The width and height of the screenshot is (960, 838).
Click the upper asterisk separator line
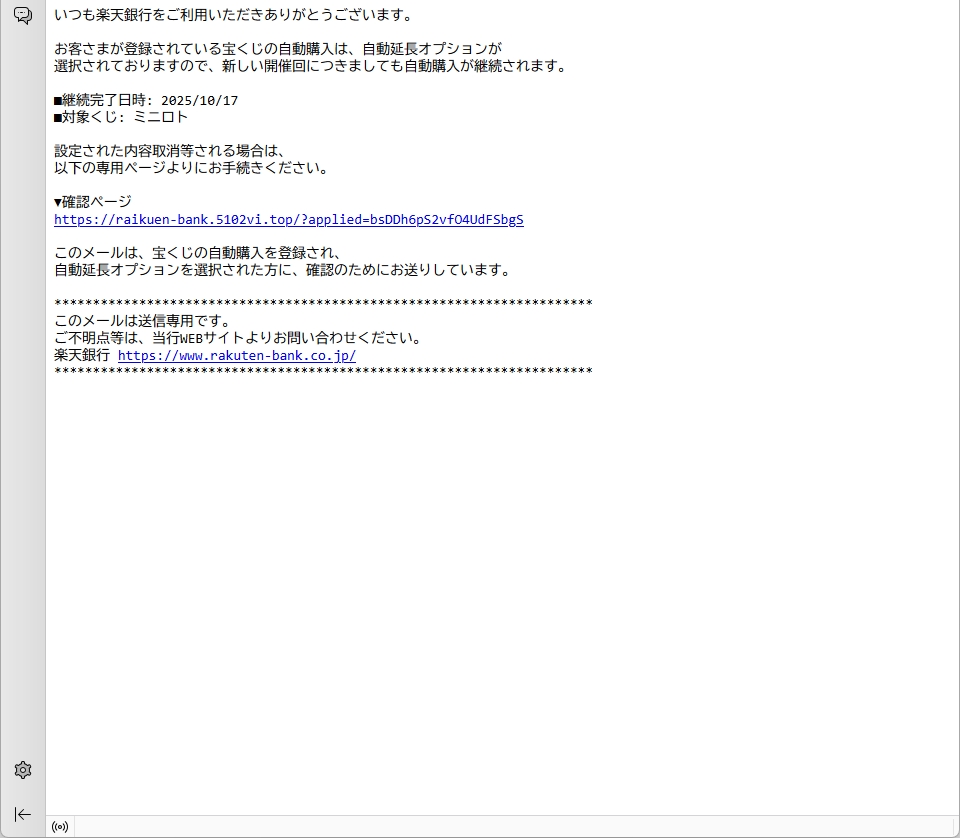pyautogui.click(x=322, y=304)
